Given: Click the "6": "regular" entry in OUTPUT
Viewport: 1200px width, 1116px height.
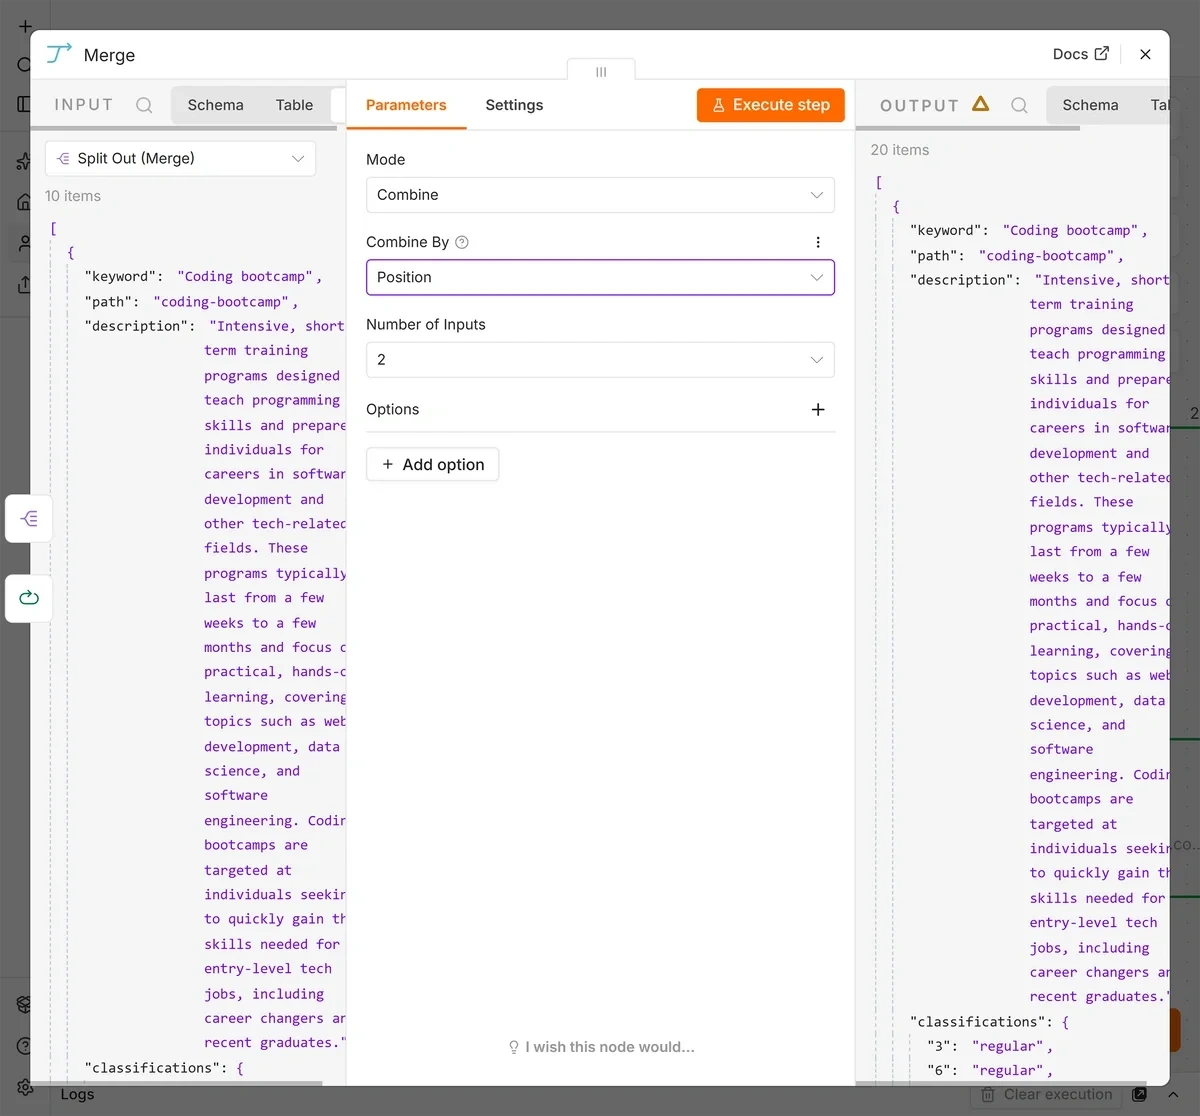Looking at the screenshot, I should pos(990,1070).
